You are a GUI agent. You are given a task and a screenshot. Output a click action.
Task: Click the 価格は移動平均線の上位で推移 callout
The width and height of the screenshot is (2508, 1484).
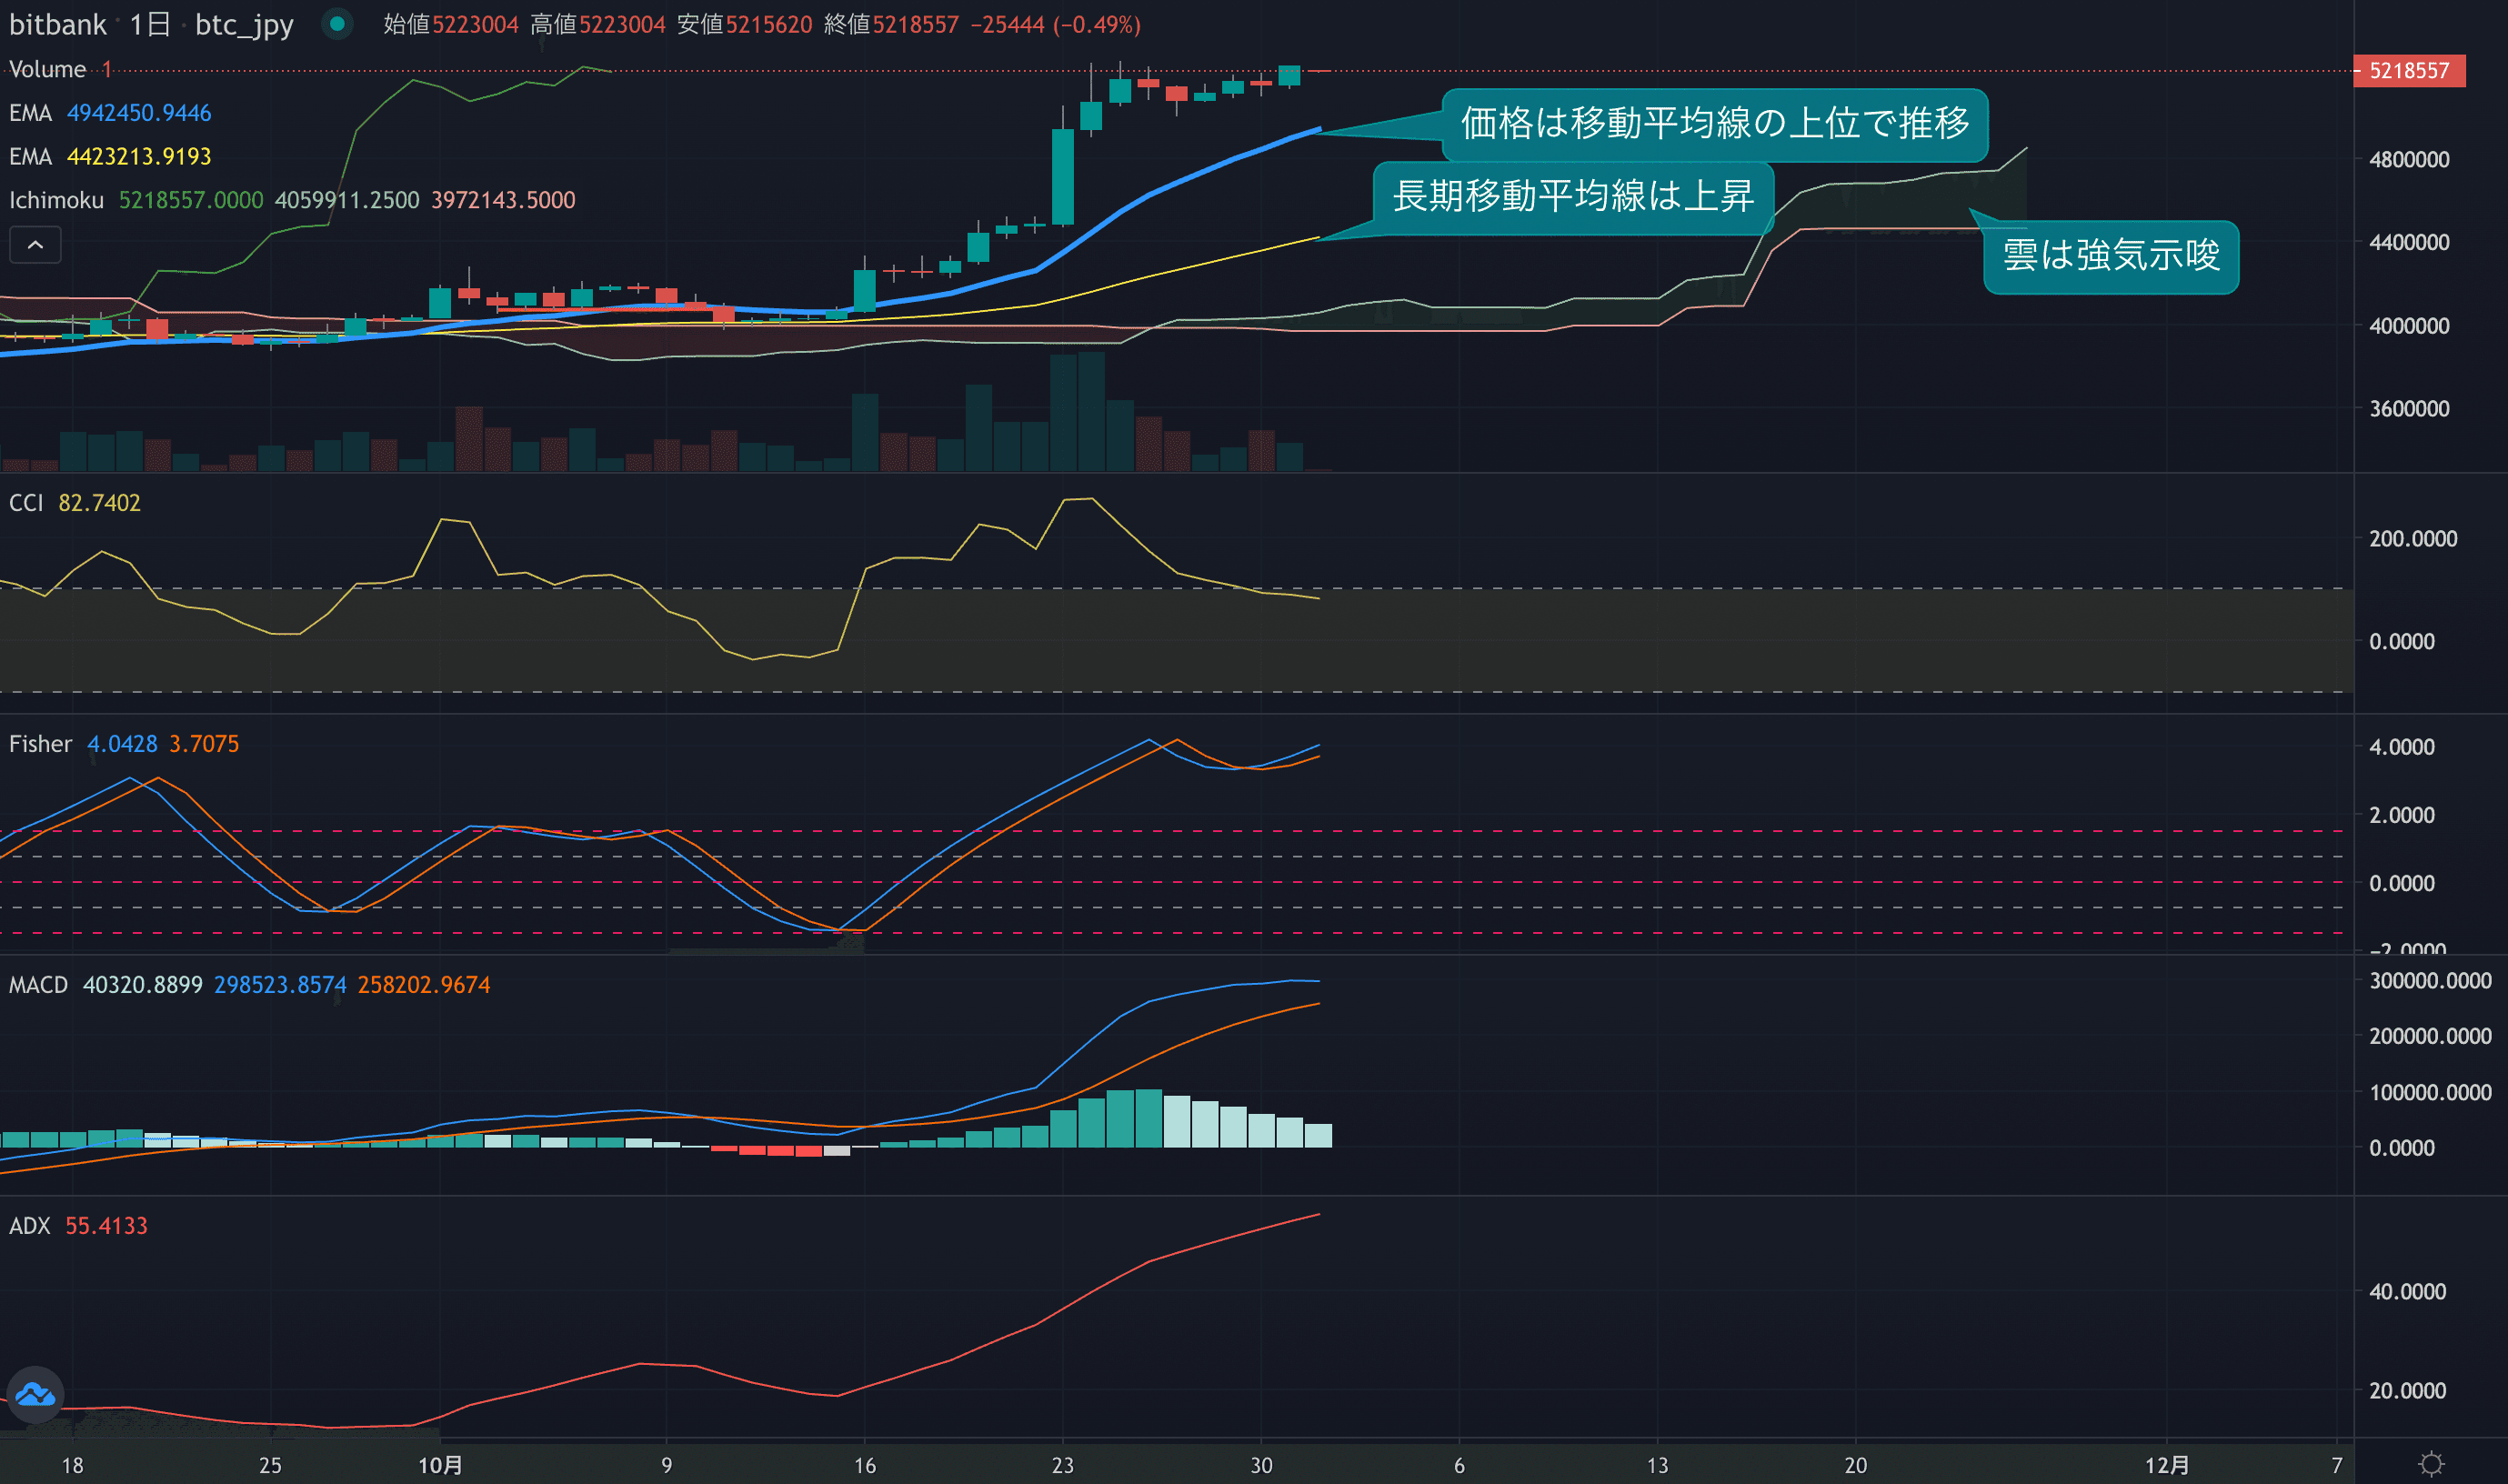tap(1714, 124)
